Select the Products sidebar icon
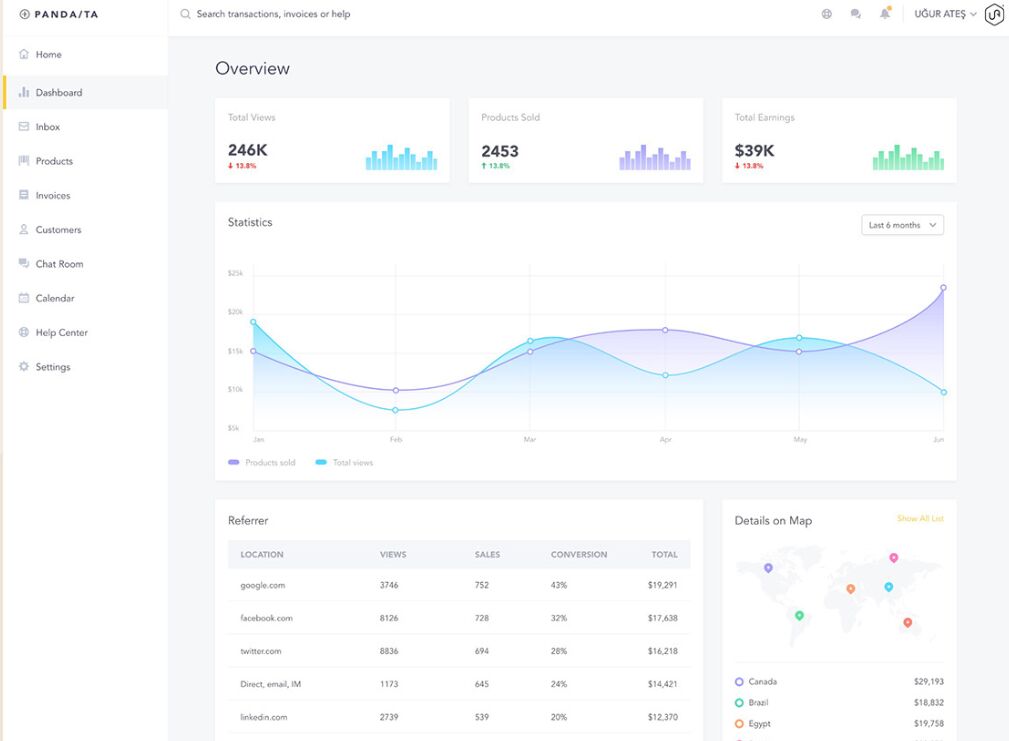The height and width of the screenshot is (741, 1009). (23, 160)
